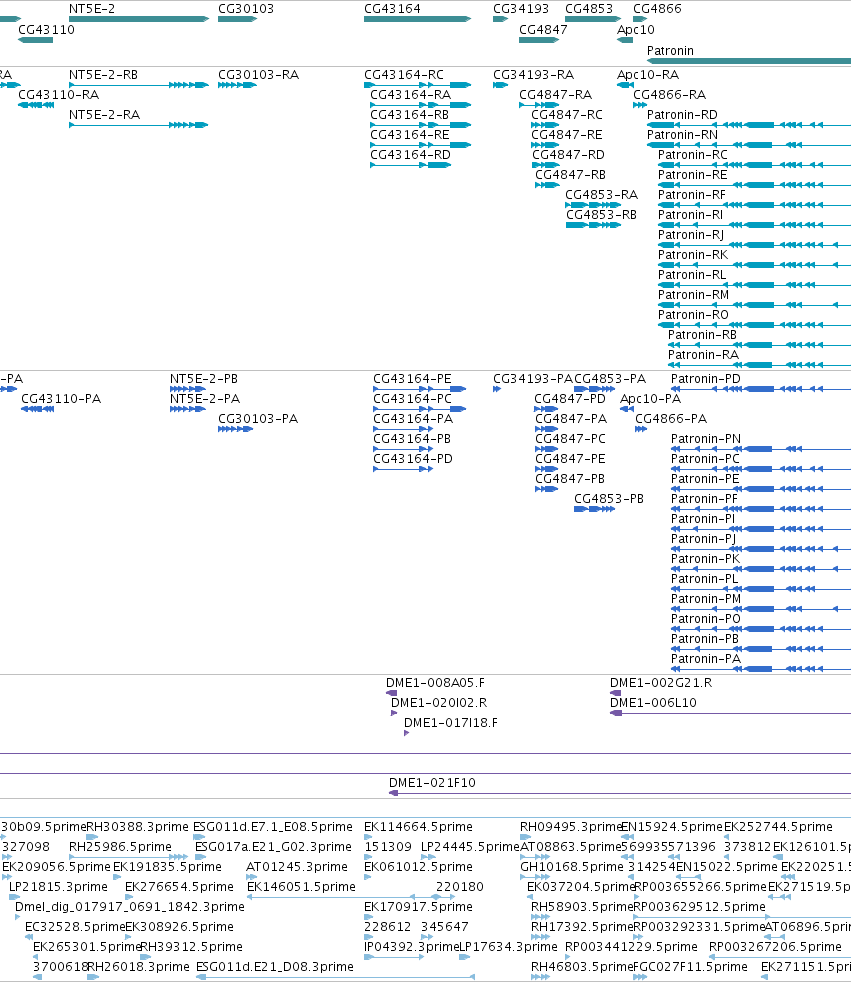This screenshot has width=851, height=982.
Task: Click transcript CG43164-RD label
Action: [x=410, y=155]
